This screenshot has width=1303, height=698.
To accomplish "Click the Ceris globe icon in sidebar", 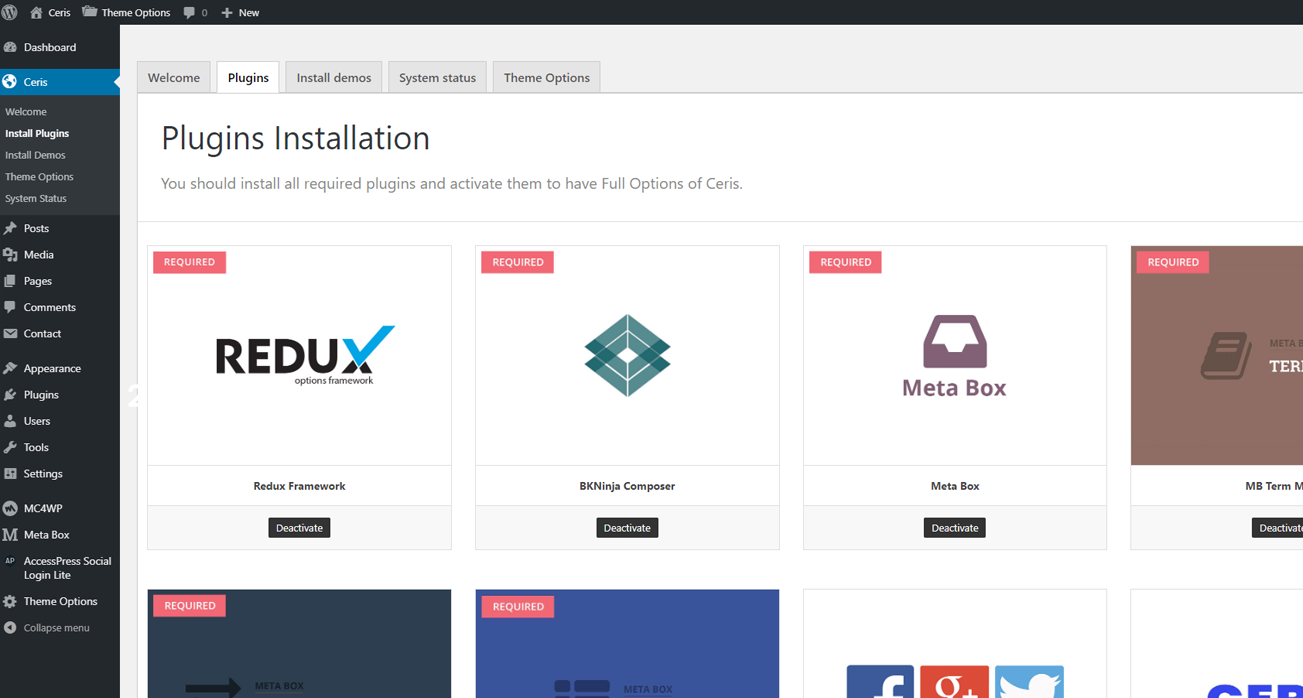I will pyautogui.click(x=10, y=82).
